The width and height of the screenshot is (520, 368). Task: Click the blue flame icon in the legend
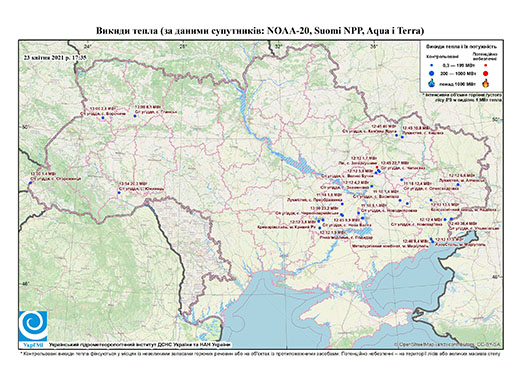[x=432, y=83]
